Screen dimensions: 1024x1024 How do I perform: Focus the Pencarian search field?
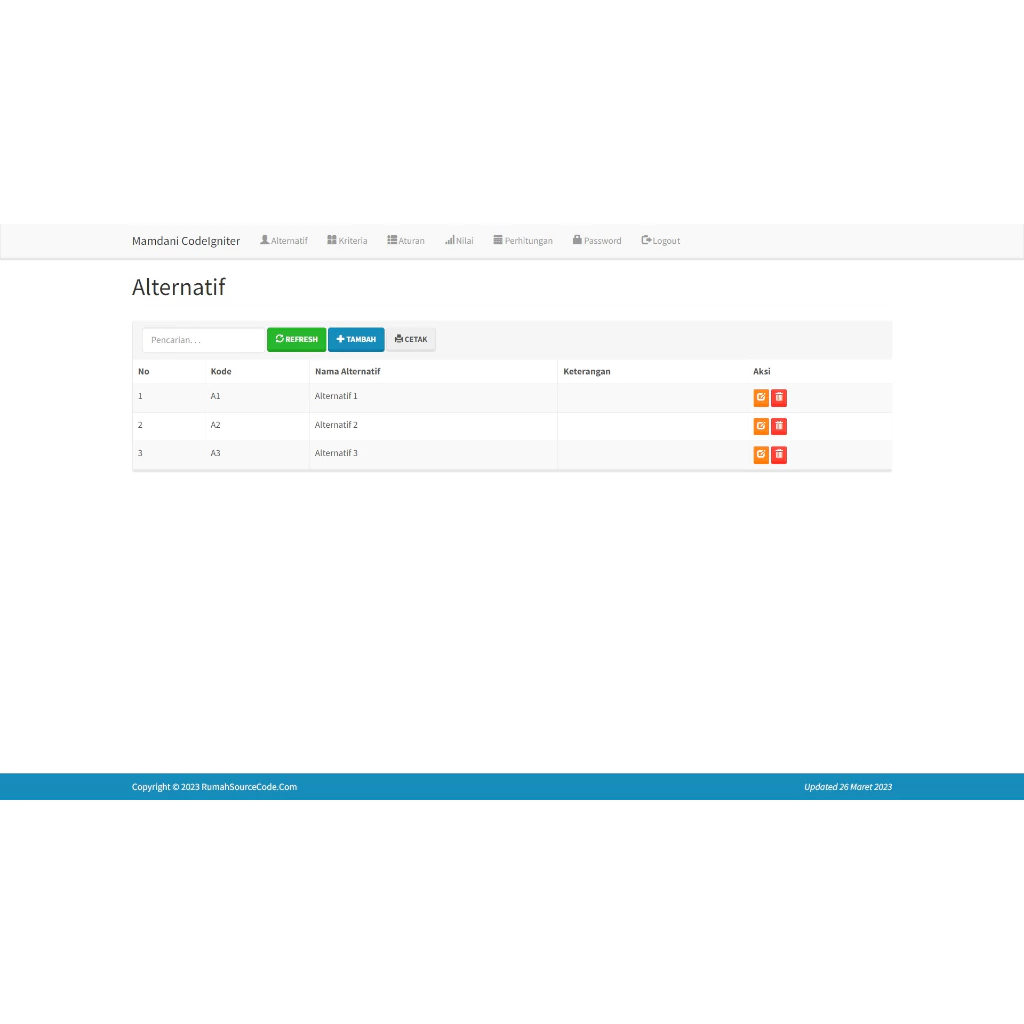tap(203, 340)
